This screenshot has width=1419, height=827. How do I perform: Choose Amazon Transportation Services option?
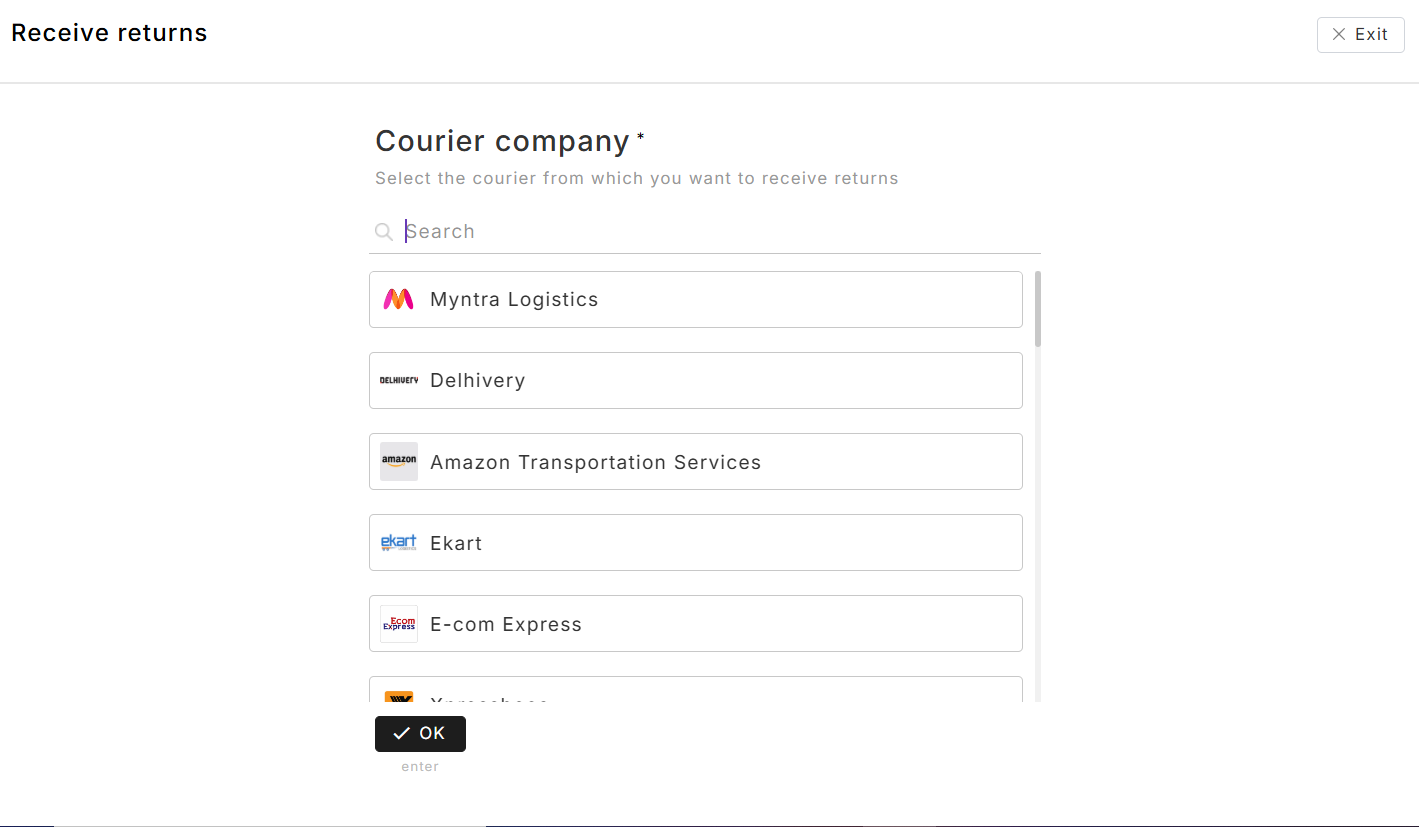[696, 462]
